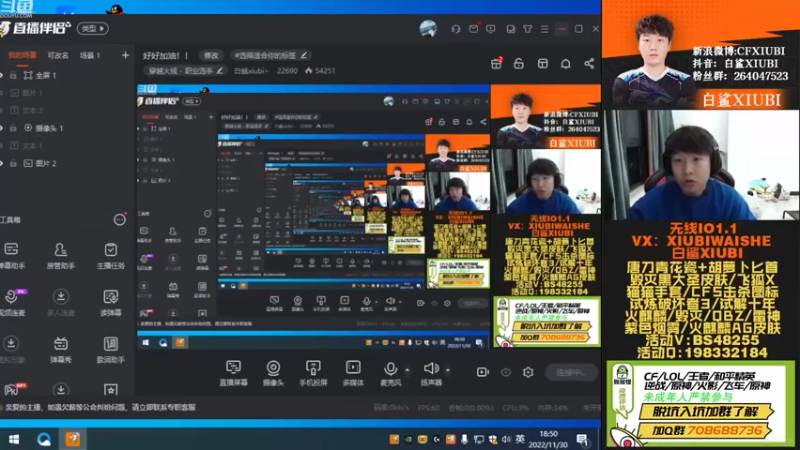Open the layout panel icon
800x450 pixels.
[542, 63]
